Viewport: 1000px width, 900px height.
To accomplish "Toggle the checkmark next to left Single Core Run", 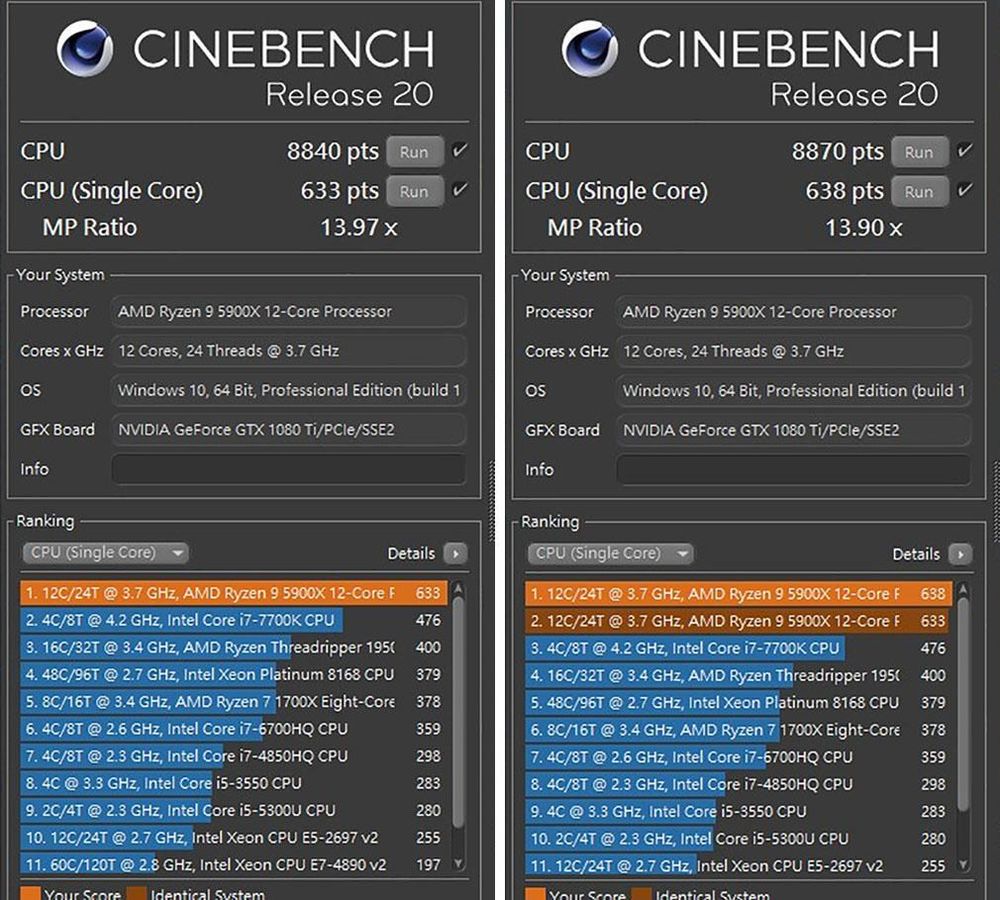I will pos(458,191).
